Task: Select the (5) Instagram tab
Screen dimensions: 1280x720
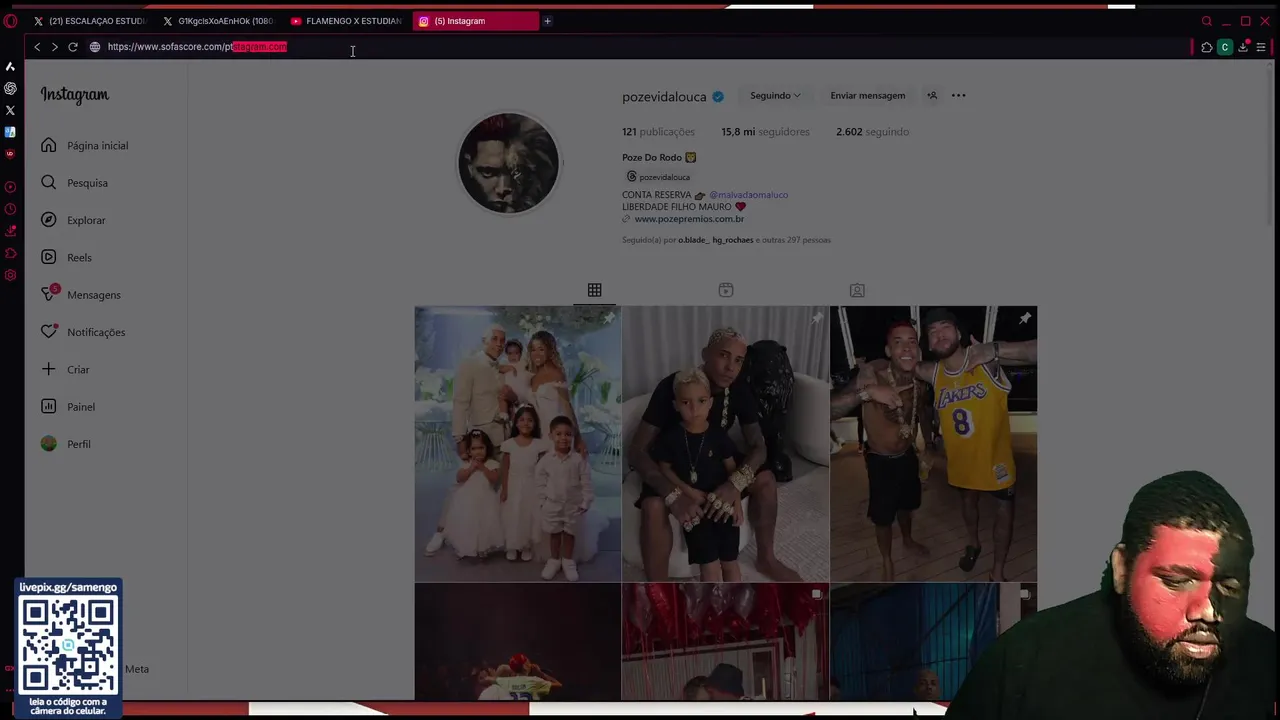Action: 475,21
